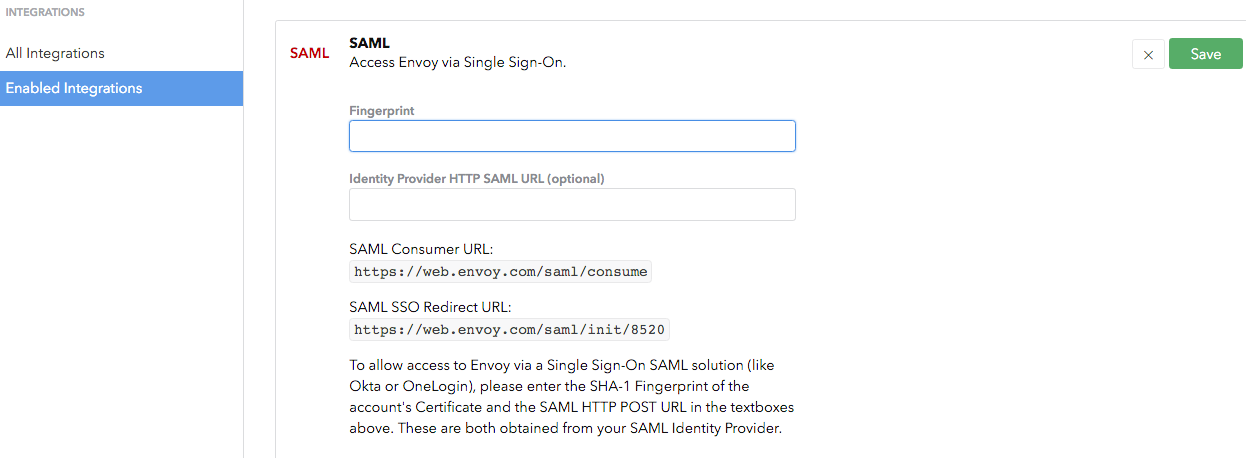Image resolution: width=1246 pixels, height=458 pixels.
Task: Click the red SAML logo icon
Action: 309,53
